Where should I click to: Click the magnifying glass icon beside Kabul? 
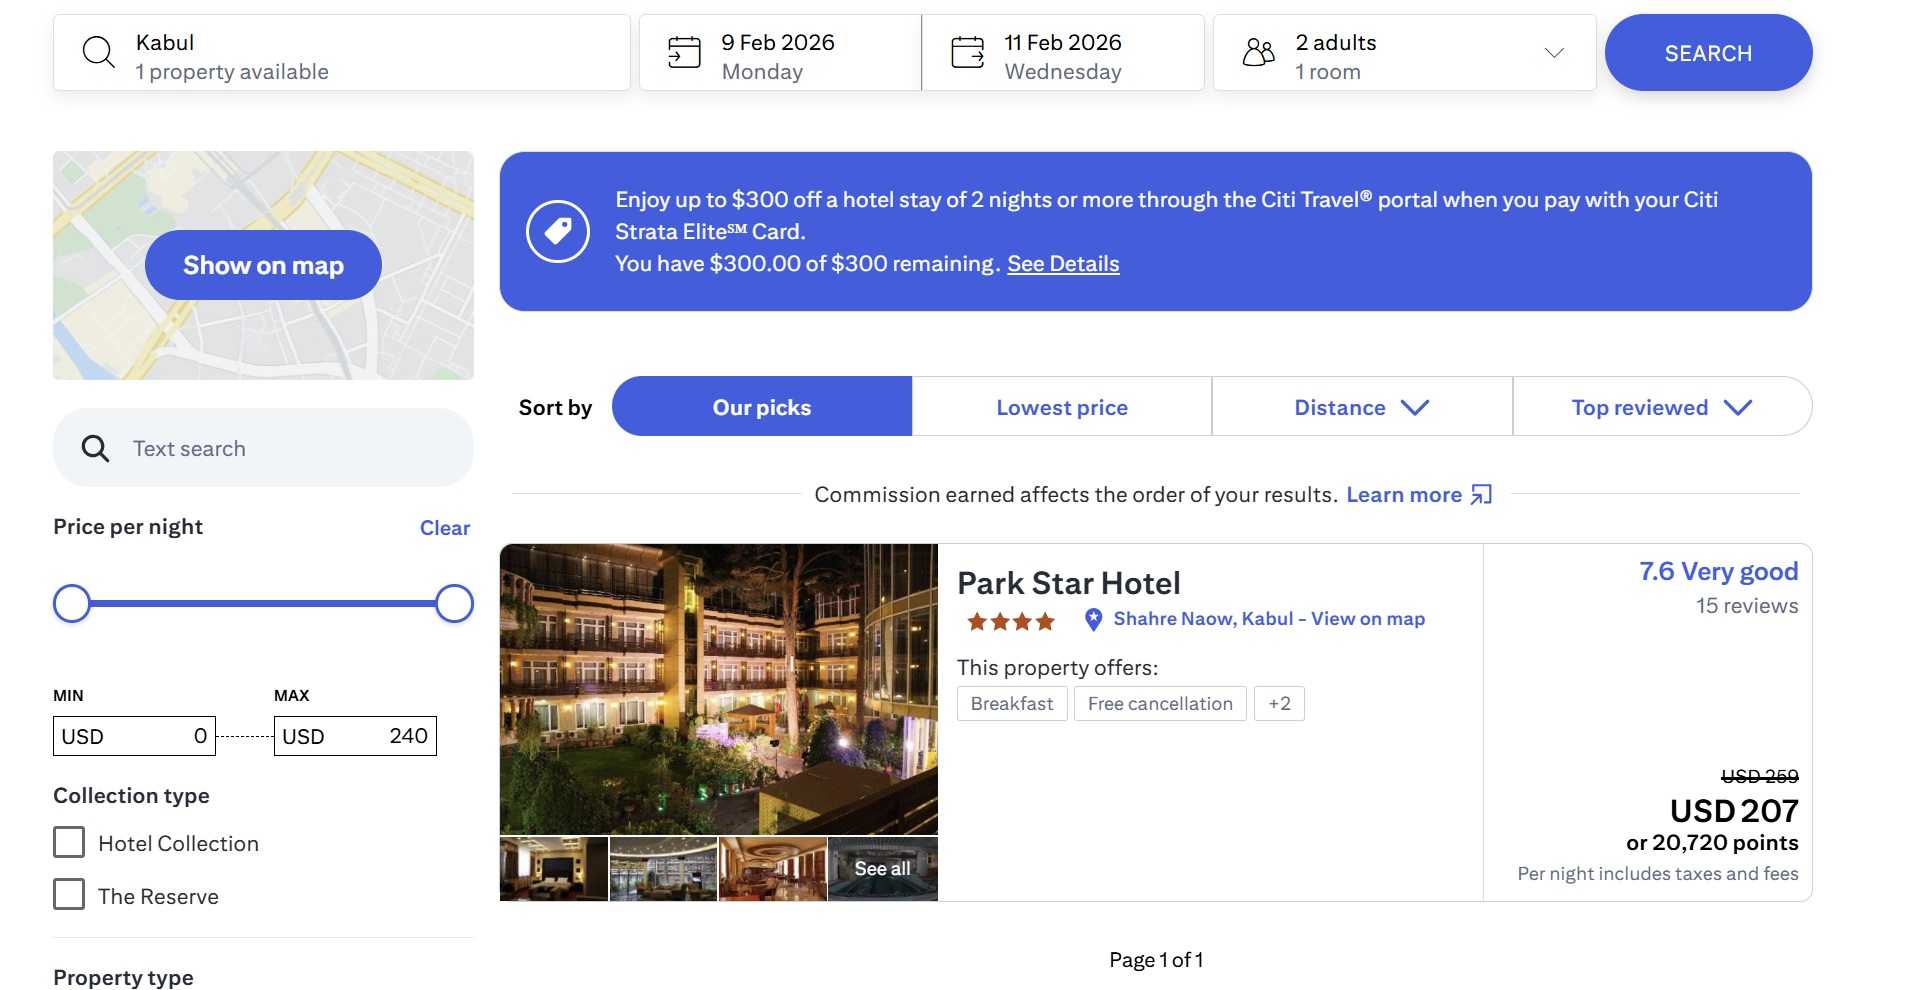pyautogui.click(x=98, y=52)
